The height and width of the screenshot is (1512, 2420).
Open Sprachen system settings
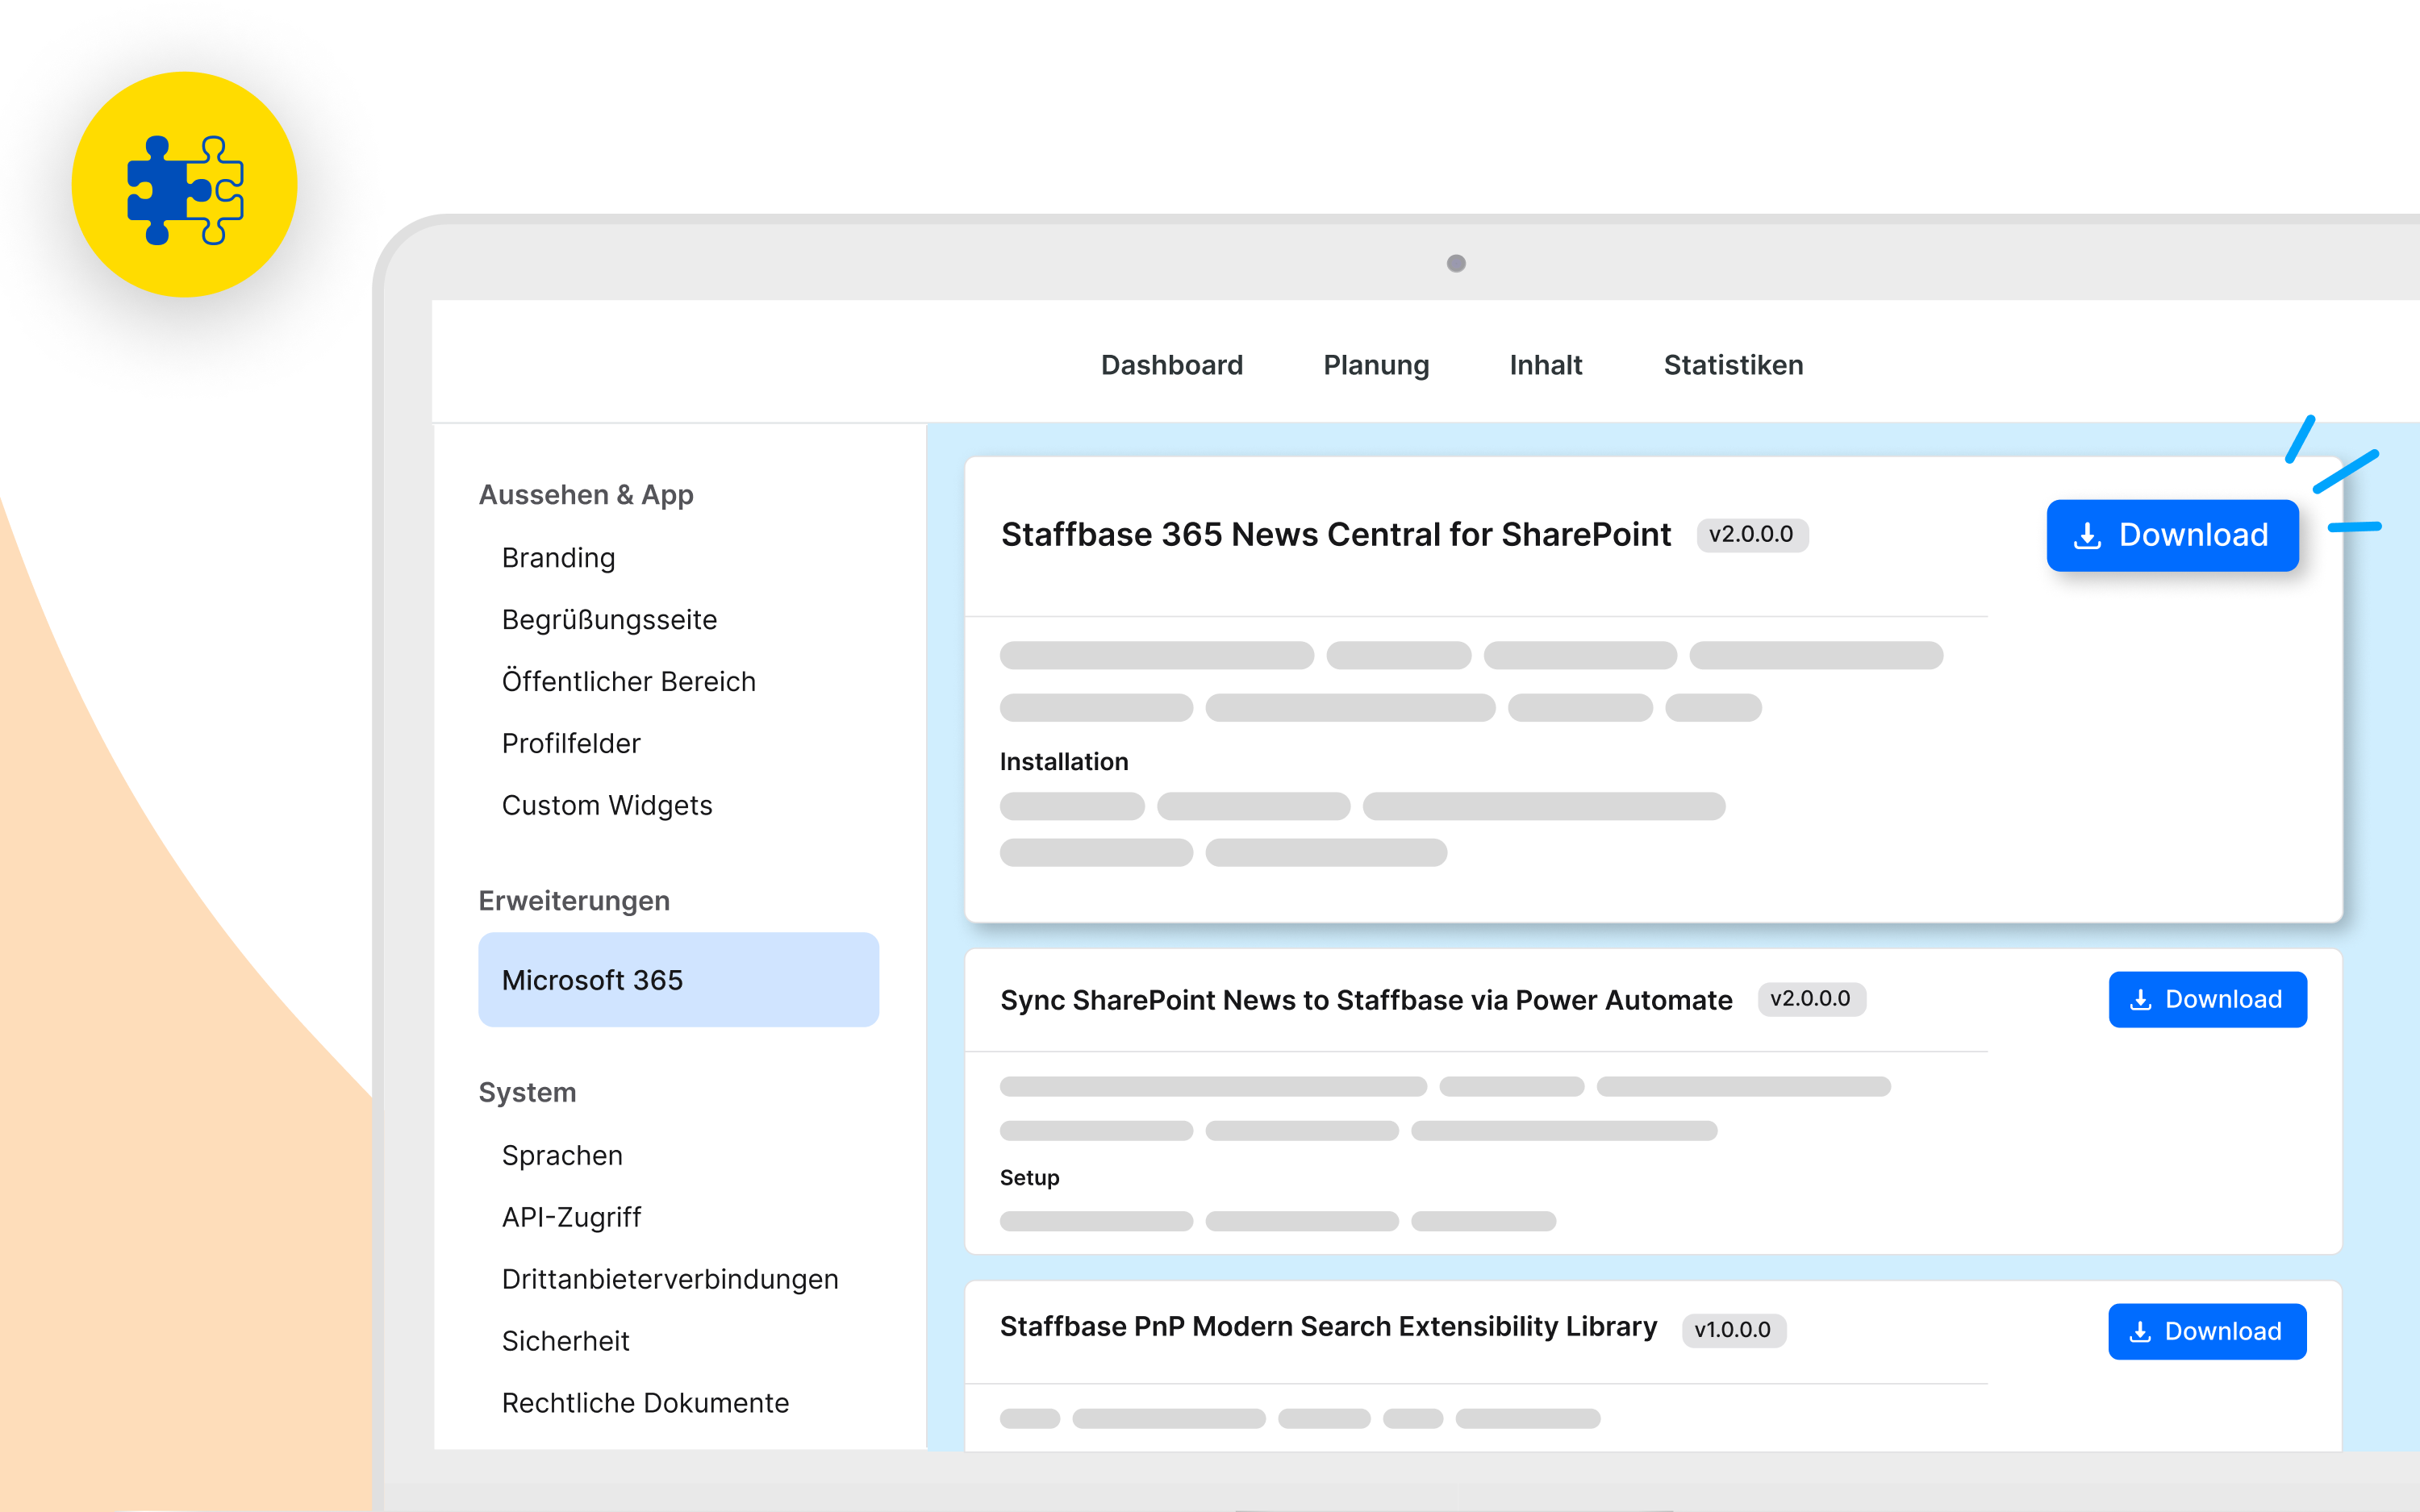click(562, 1155)
